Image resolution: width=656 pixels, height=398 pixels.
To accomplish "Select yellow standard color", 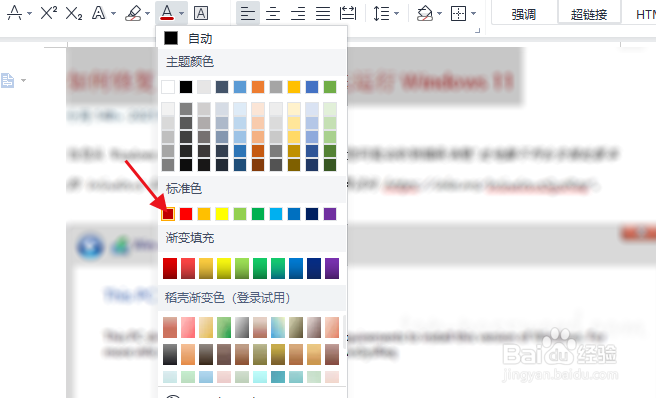I will coord(222,214).
